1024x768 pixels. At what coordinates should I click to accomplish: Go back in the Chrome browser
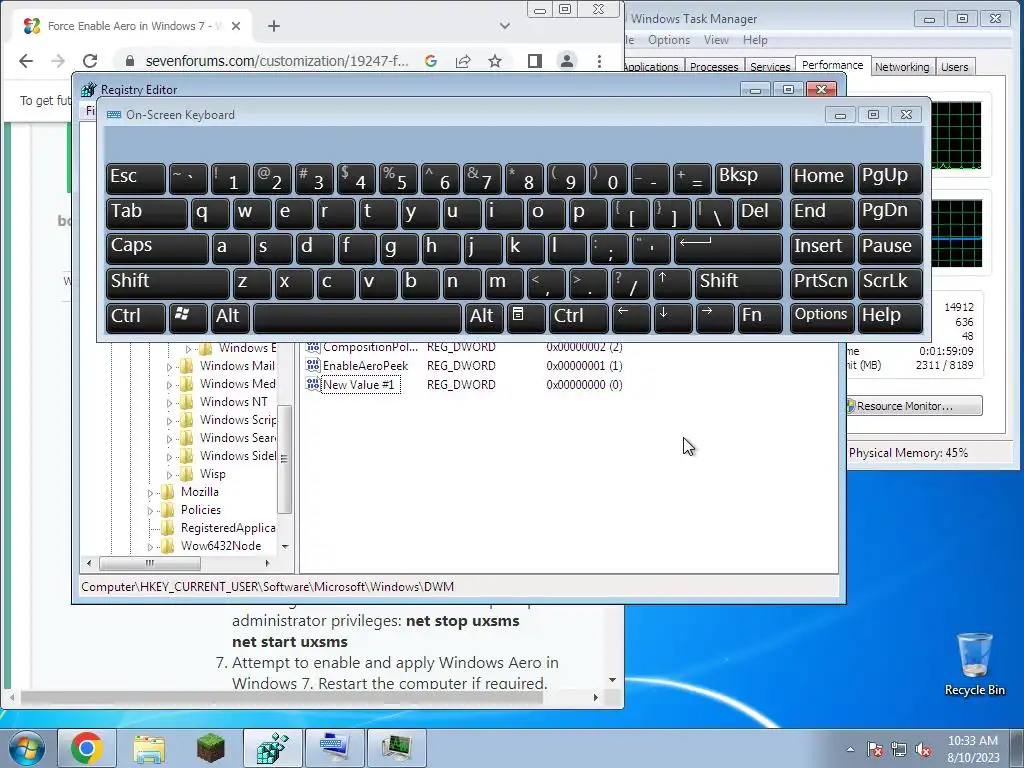pos(26,61)
